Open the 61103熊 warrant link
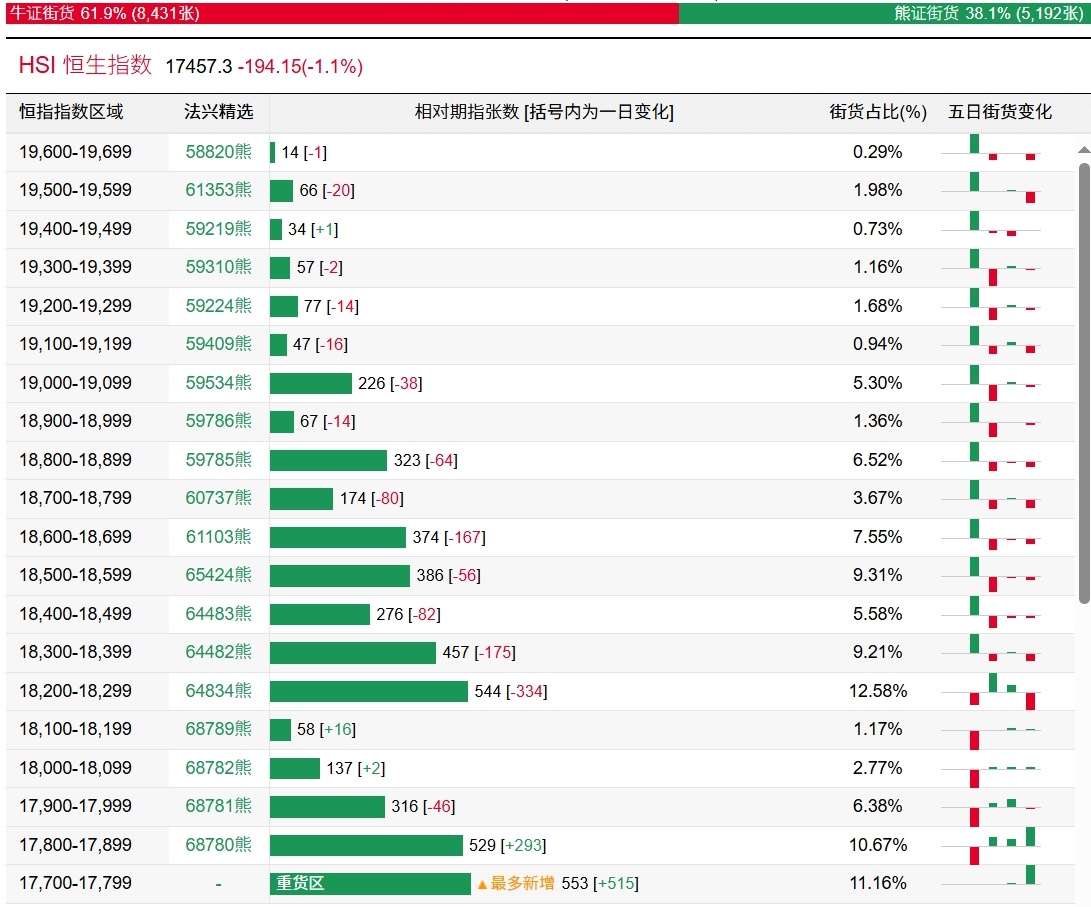 [x=218, y=537]
